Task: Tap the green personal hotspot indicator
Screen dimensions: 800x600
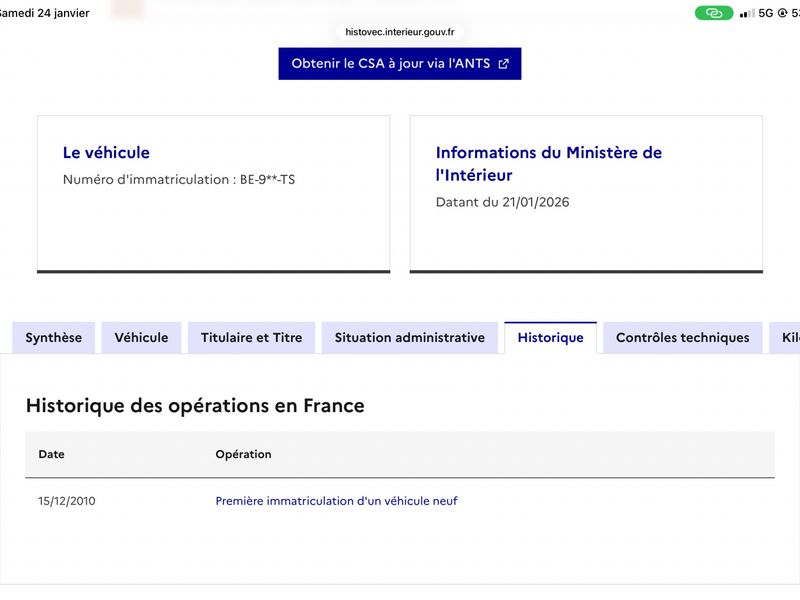Action: (x=714, y=13)
